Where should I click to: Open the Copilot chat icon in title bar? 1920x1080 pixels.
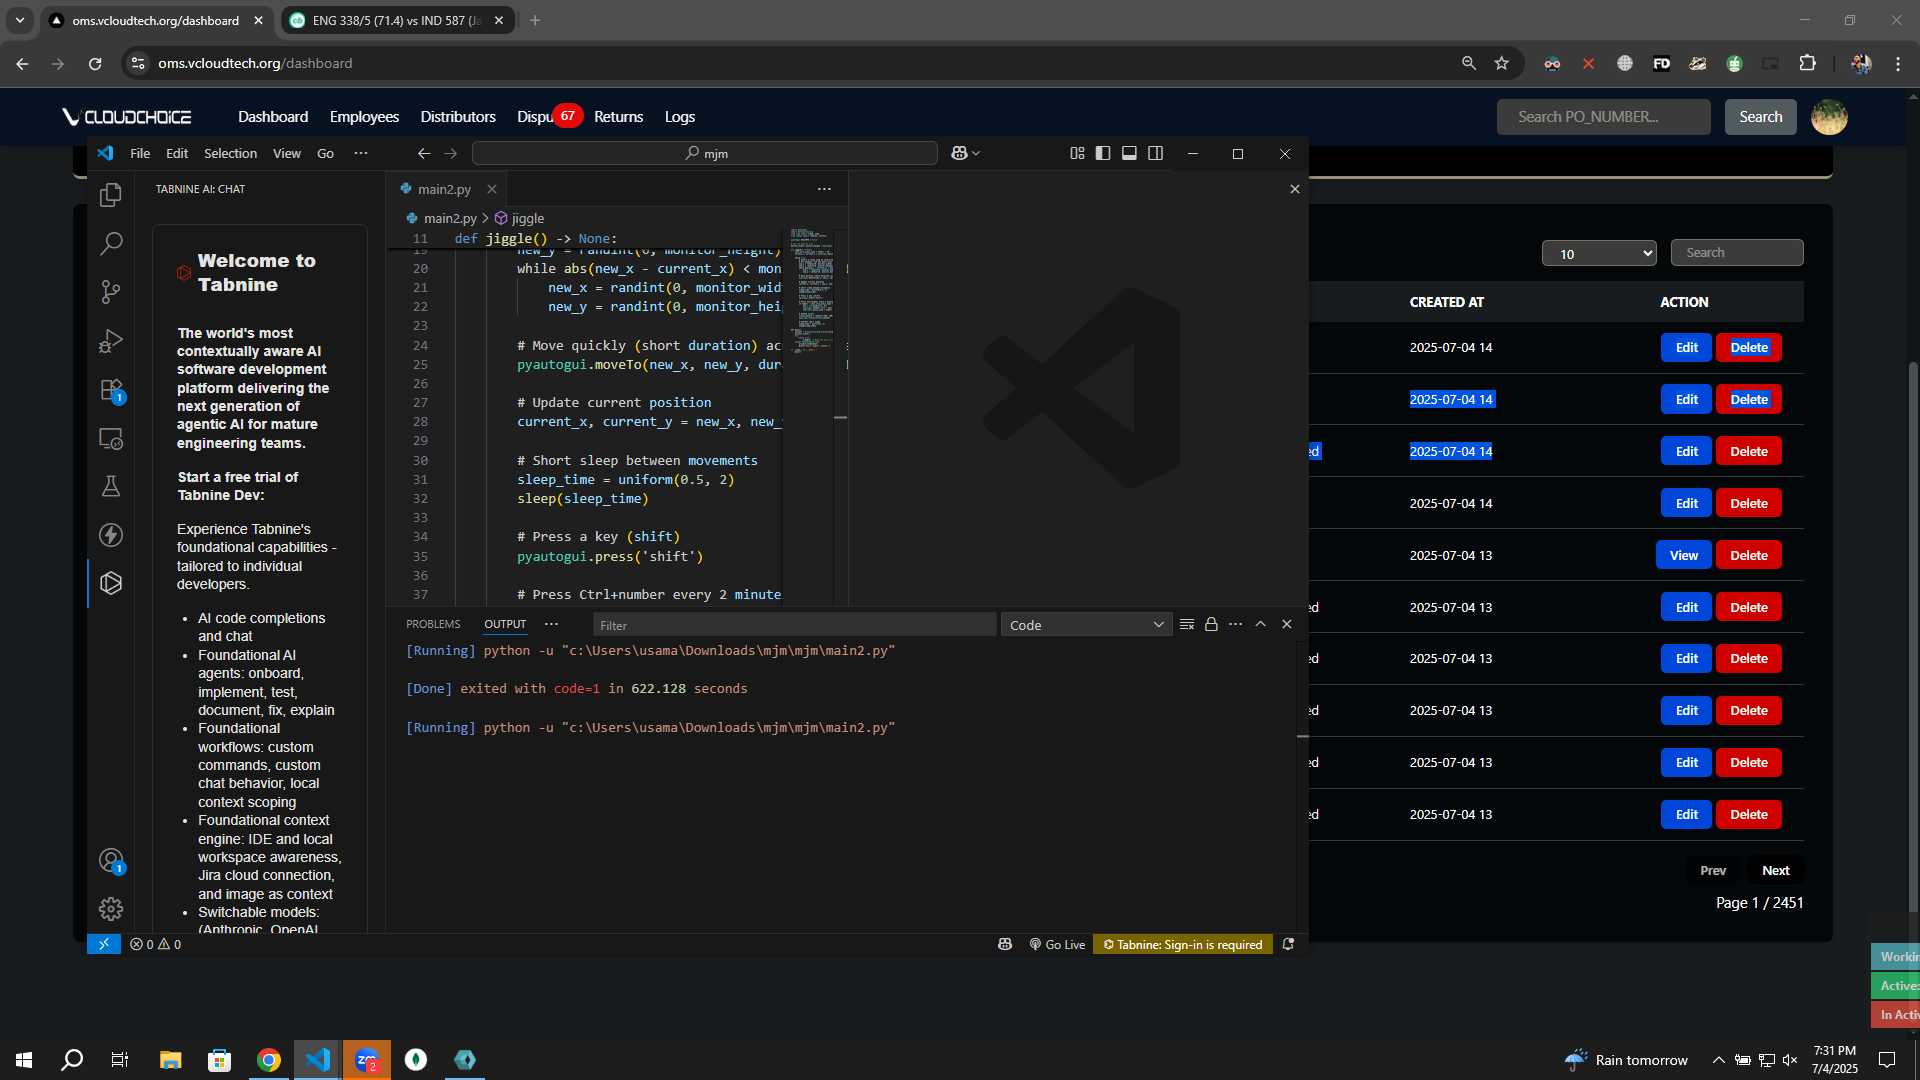tap(959, 153)
